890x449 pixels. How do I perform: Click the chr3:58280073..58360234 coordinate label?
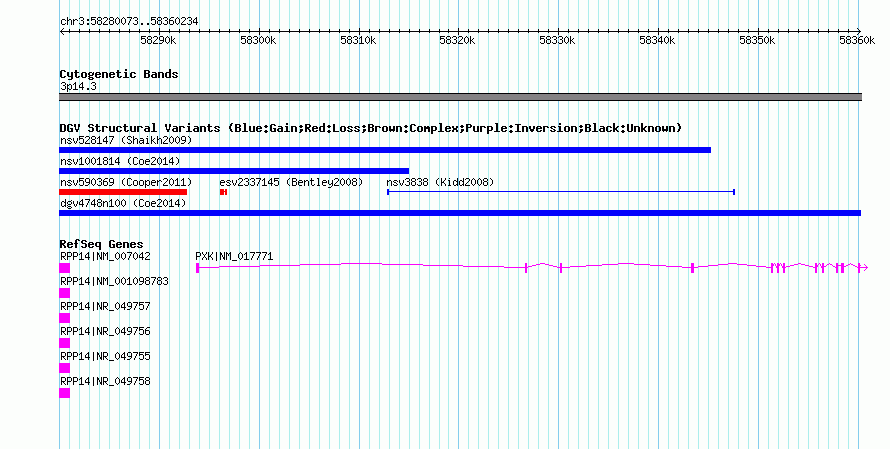129,22
